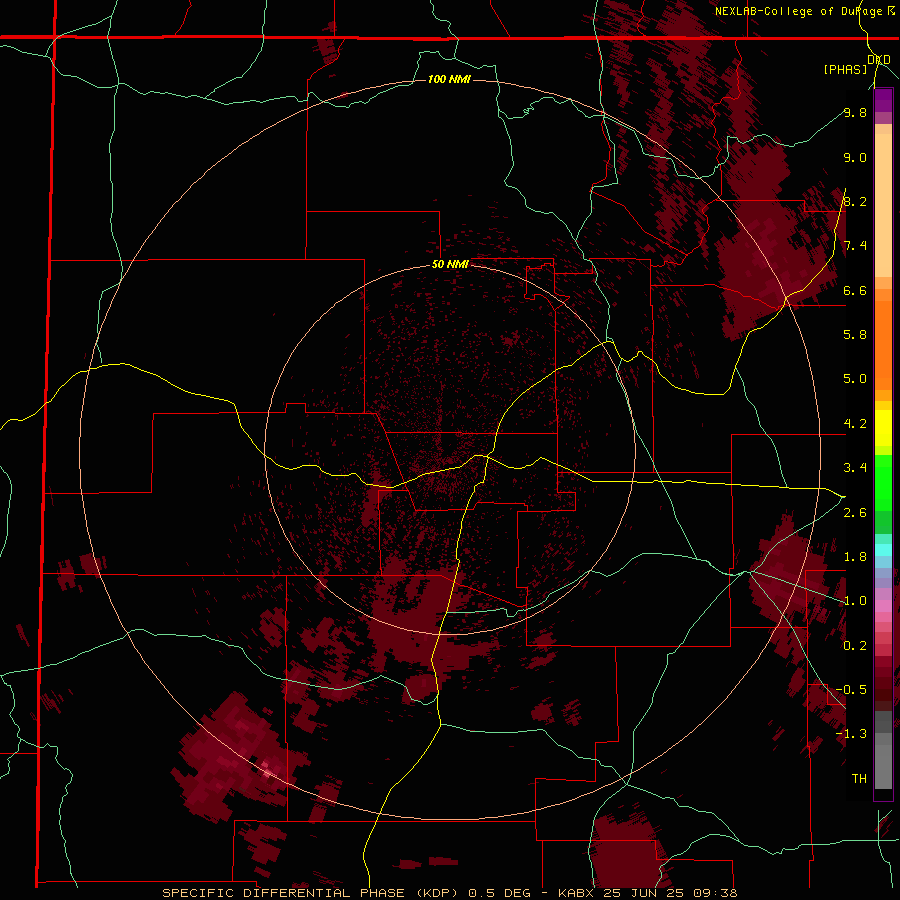
Task: Click the 0.2 value on color scale
Action: [x=855, y=646]
